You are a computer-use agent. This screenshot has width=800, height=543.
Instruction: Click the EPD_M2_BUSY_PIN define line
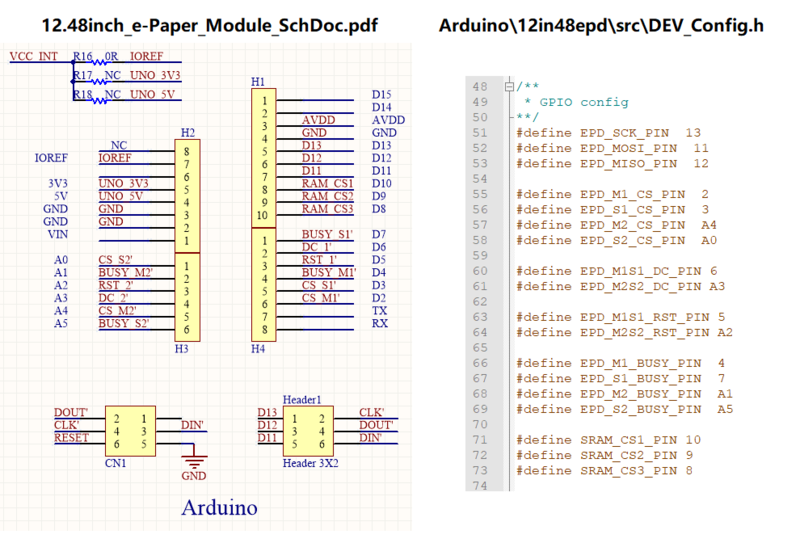(624, 394)
